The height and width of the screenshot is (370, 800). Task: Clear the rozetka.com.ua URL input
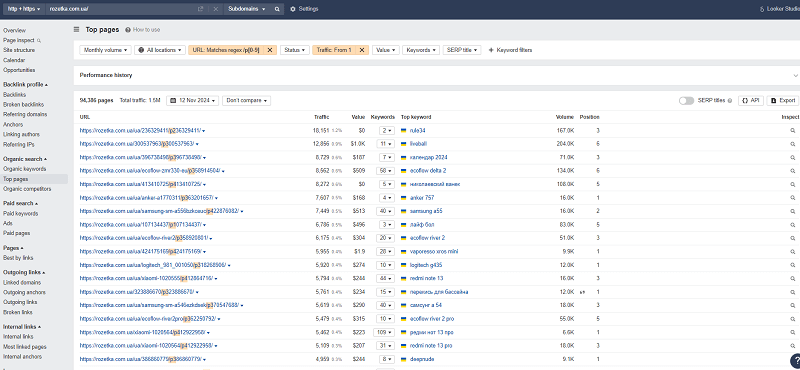(215, 9)
